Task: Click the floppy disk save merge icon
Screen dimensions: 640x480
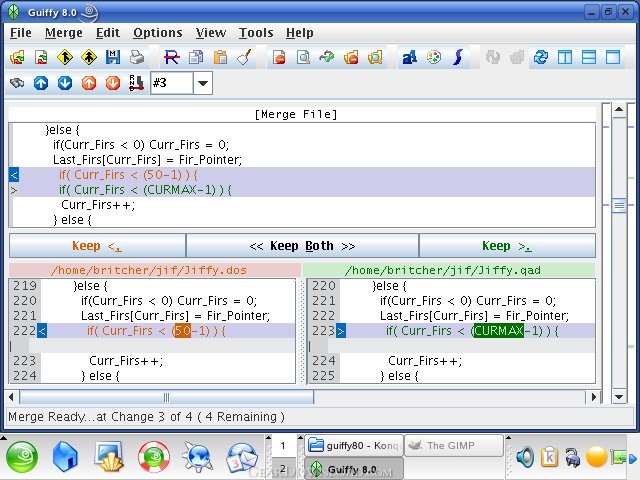Action: (x=113, y=57)
